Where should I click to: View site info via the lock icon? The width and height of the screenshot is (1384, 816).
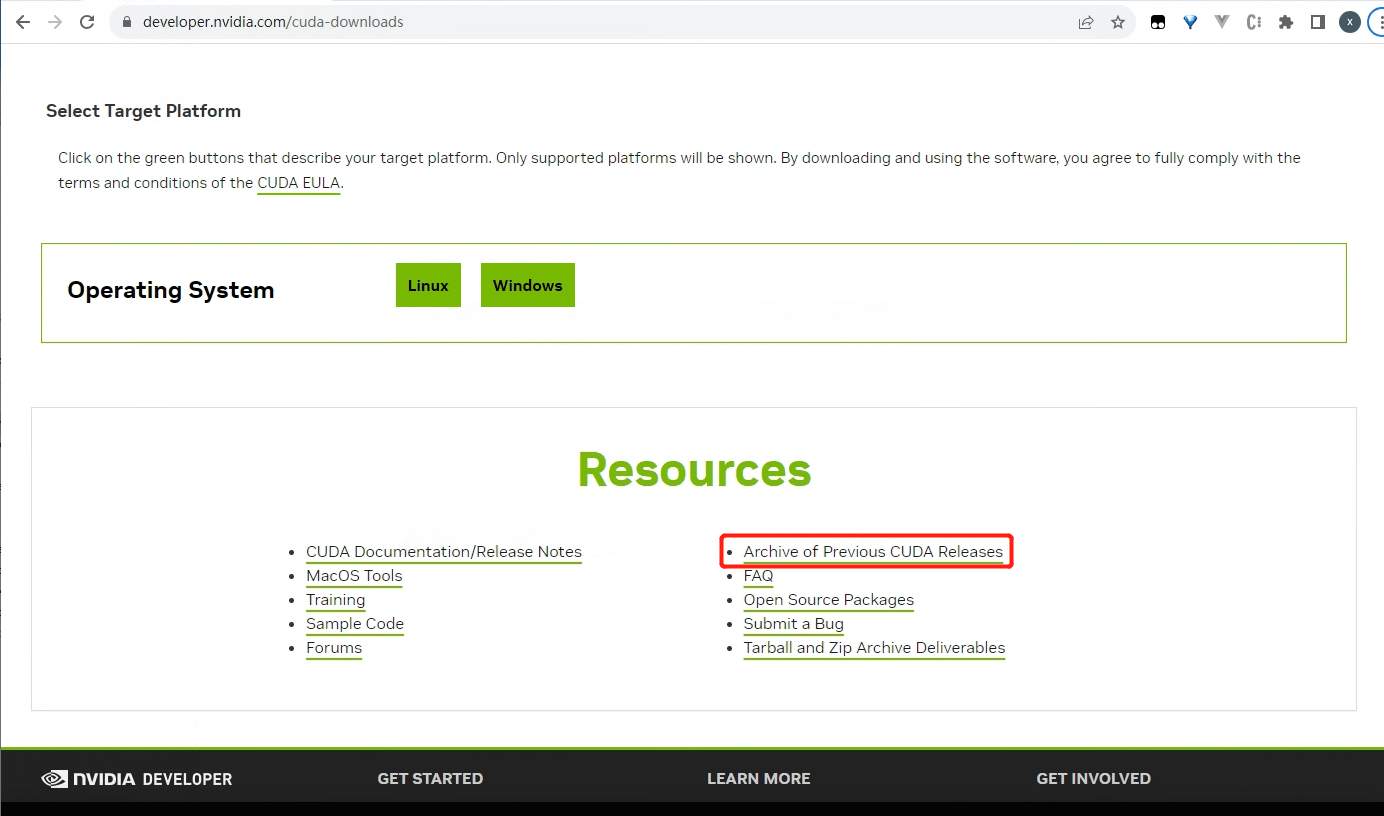tap(126, 21)
